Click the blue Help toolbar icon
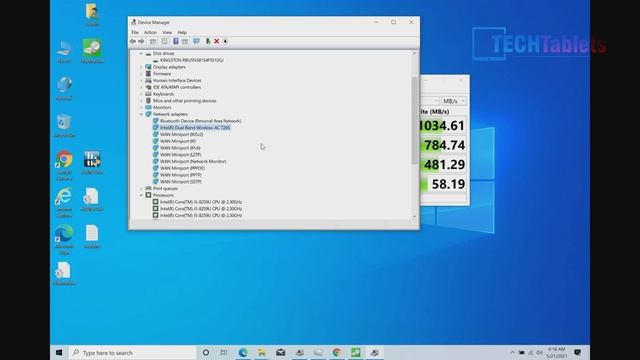 (176, 41)
